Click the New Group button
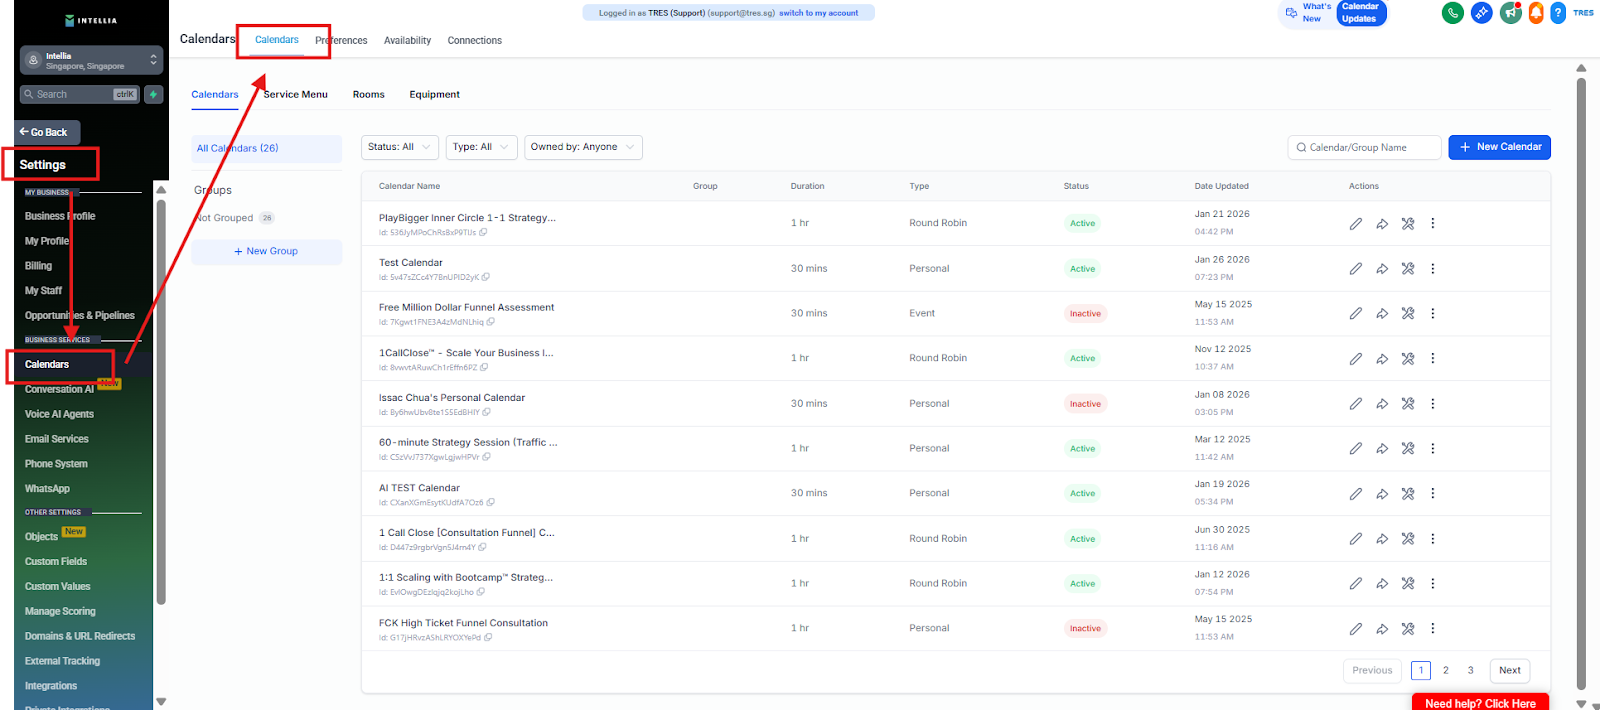 [266, 251]
